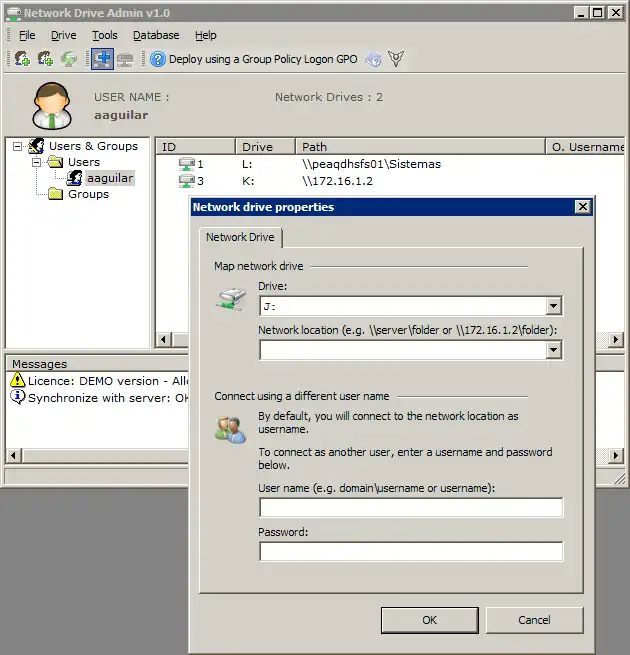Screen dimensions: 630x655
Task: Click Cancel in Network drive properties
Action: 534,620
